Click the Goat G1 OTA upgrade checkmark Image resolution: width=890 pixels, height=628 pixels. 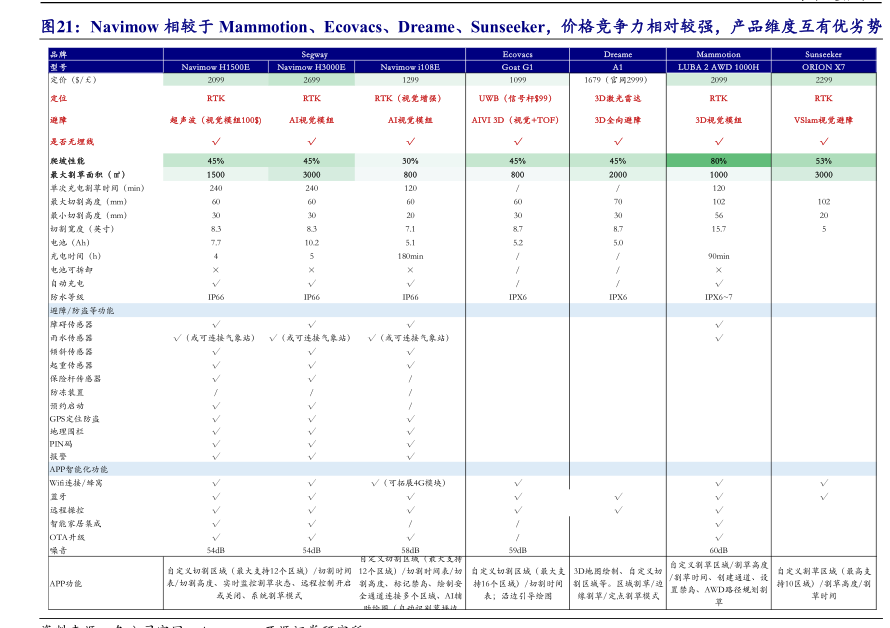pyautogui.click(x=517, y=537)
